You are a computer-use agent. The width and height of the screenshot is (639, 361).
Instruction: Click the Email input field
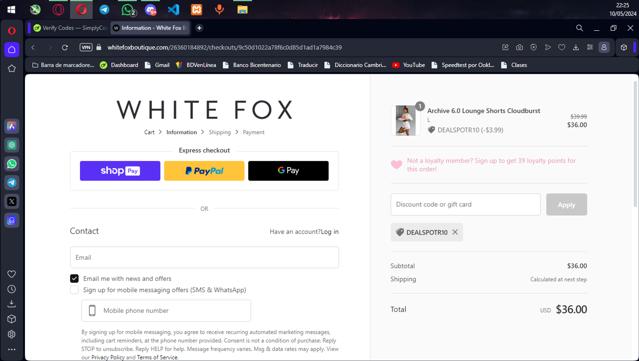(204, 258)
